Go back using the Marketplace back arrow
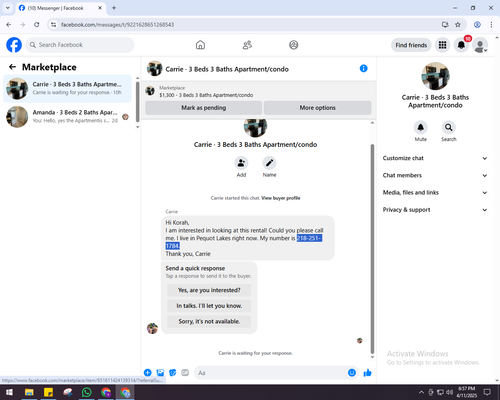500x400 pixels. [x=12, y=67]
